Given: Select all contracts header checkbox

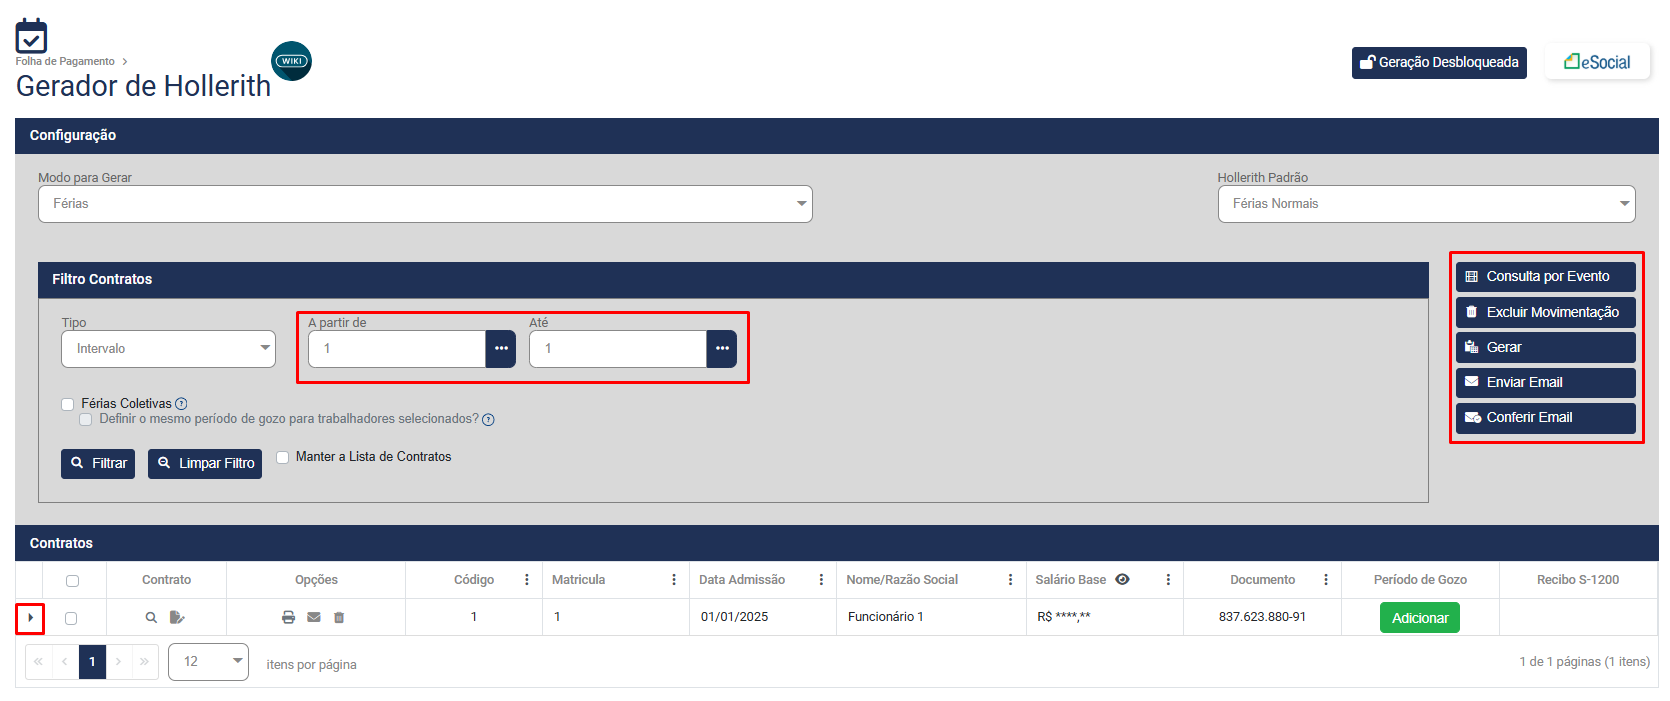Looking at the screenshot, I should [72, 581].
